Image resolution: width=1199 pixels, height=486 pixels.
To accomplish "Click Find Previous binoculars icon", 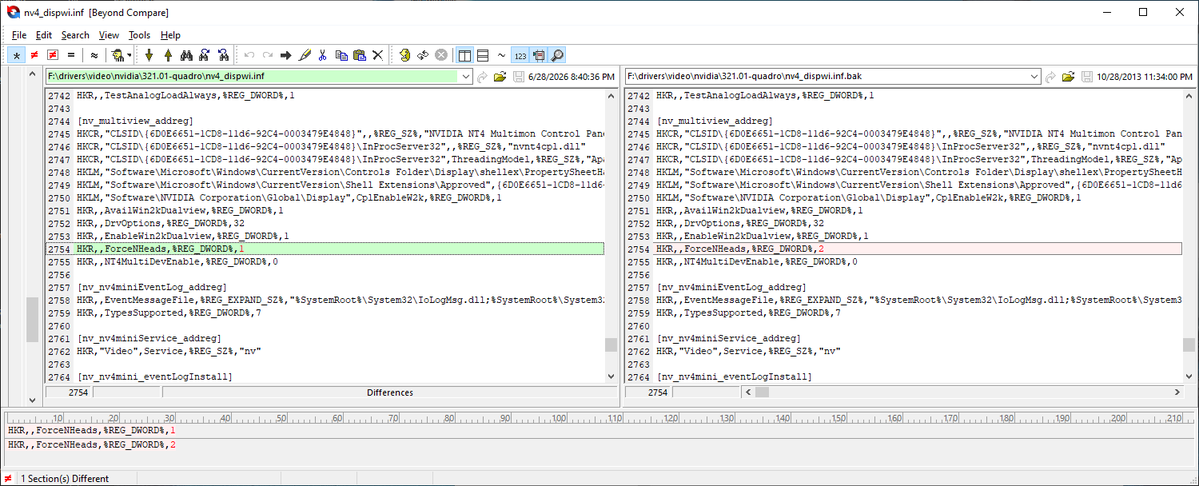I will [x=223, y=55].
